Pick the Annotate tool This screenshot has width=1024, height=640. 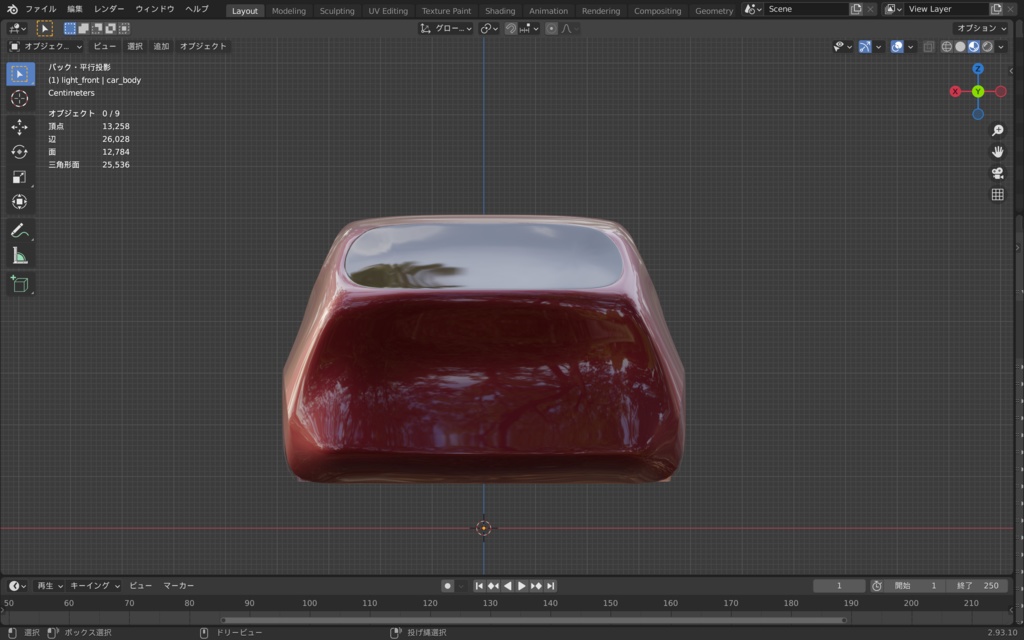click(x=20, y=230)
